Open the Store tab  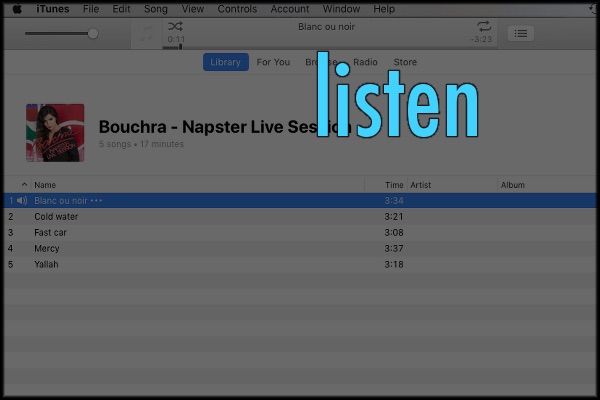[x=405, y=62]
